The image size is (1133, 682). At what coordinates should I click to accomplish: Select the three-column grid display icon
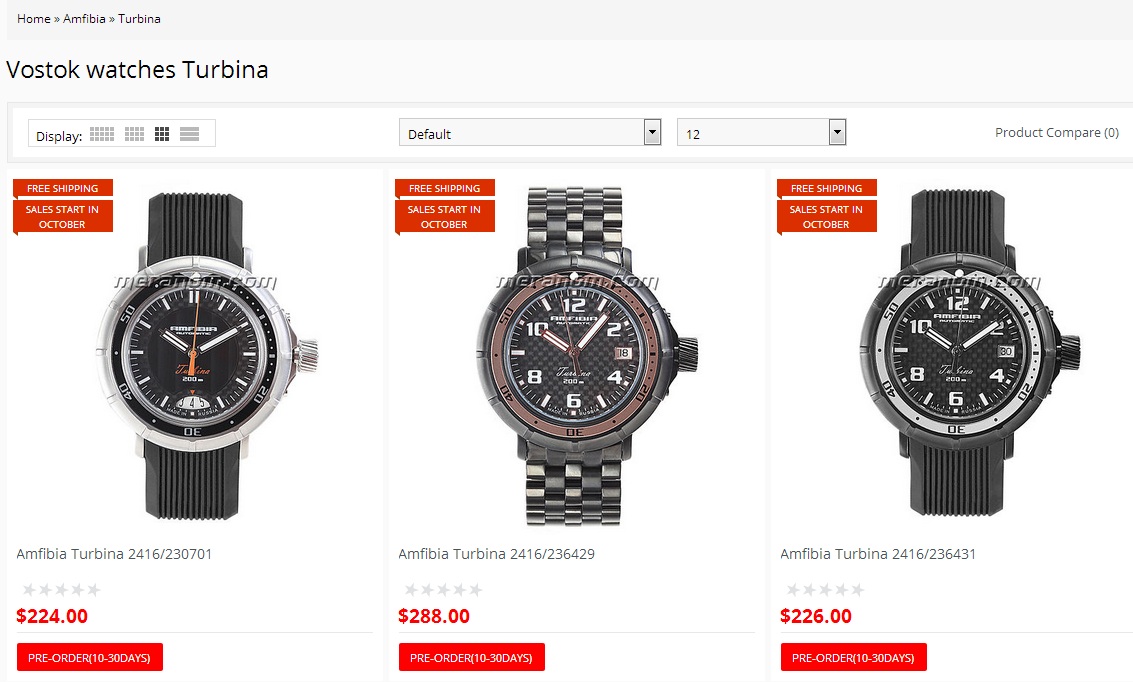[x=162, y=134]
